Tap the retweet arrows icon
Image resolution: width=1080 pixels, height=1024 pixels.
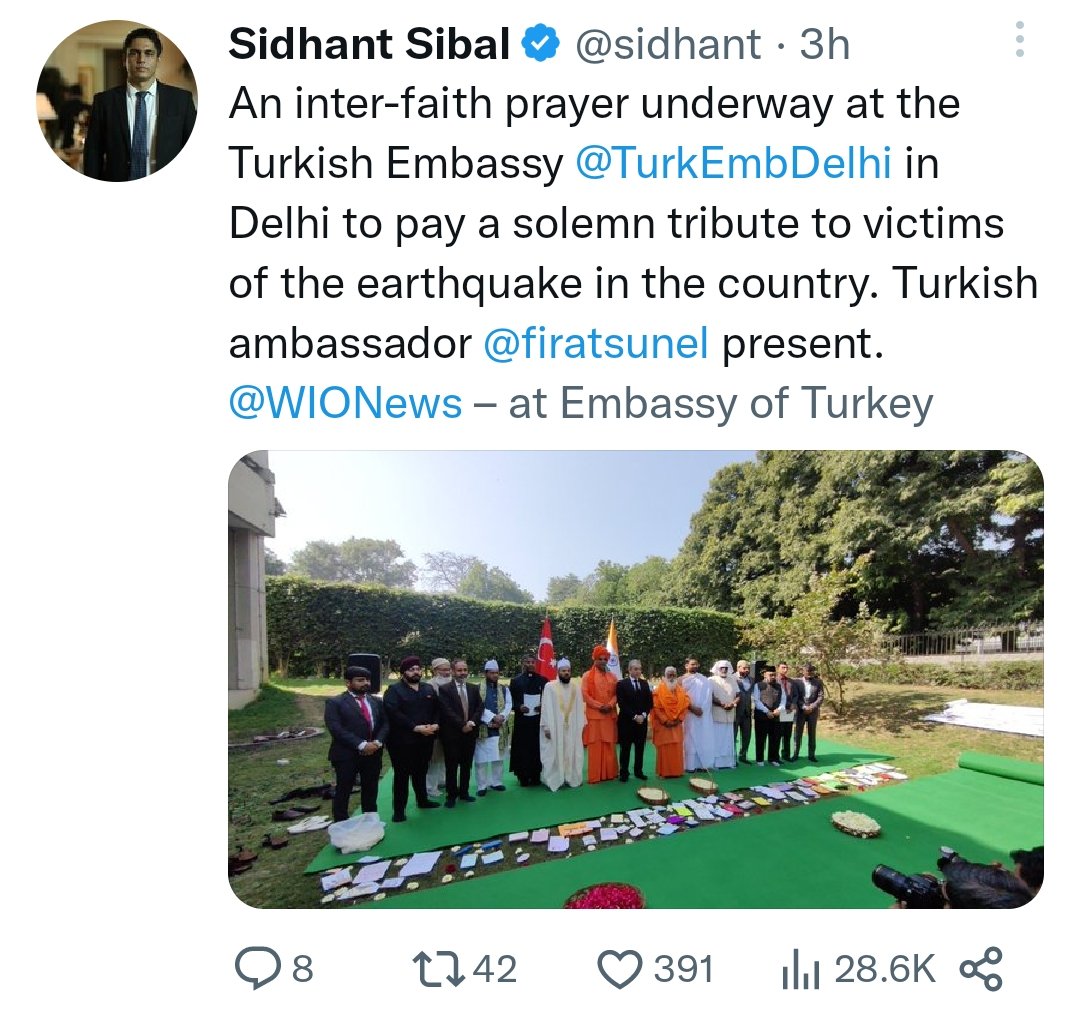tap(436, 968)
